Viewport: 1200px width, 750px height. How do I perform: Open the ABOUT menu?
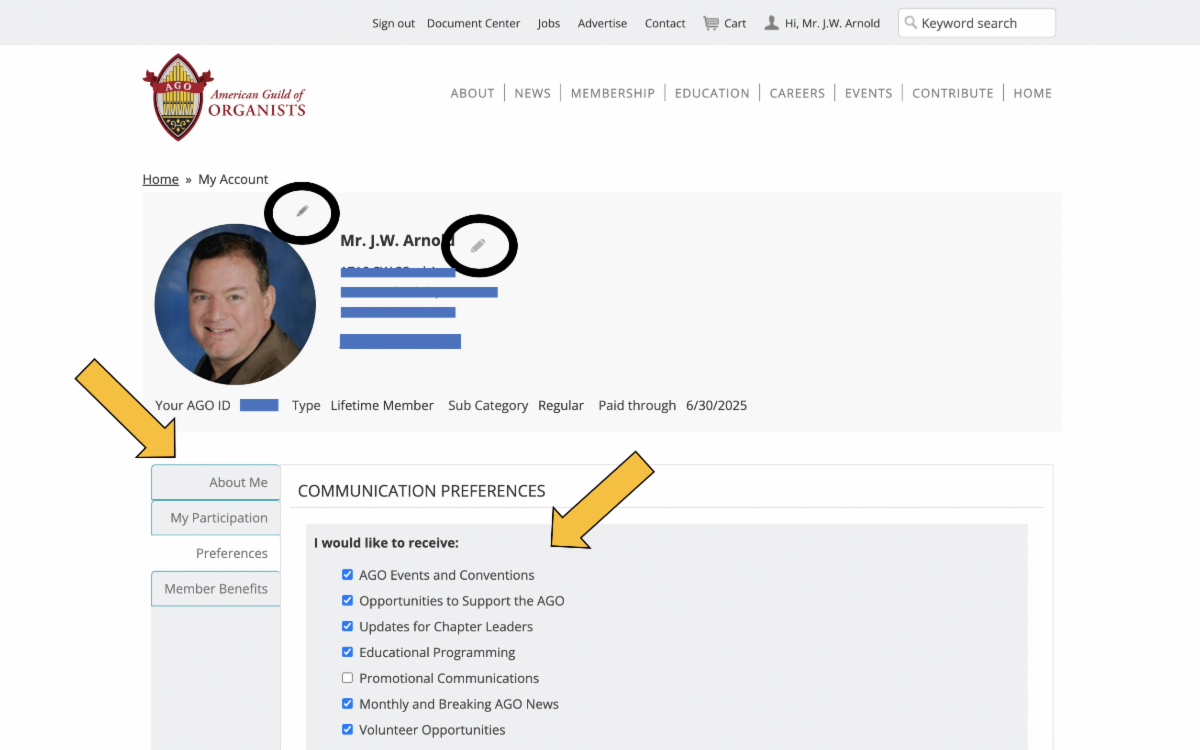pos(472,93)
